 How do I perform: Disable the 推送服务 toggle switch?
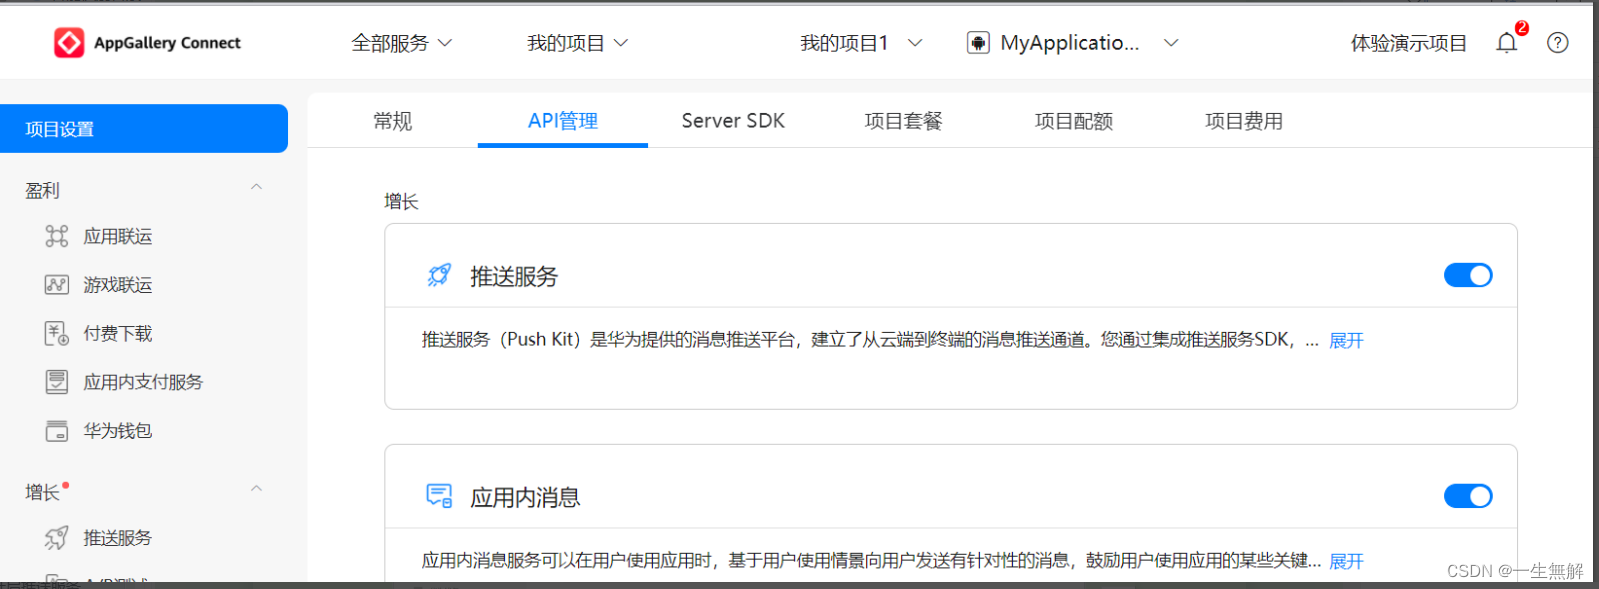click(x=1468, y=275)
